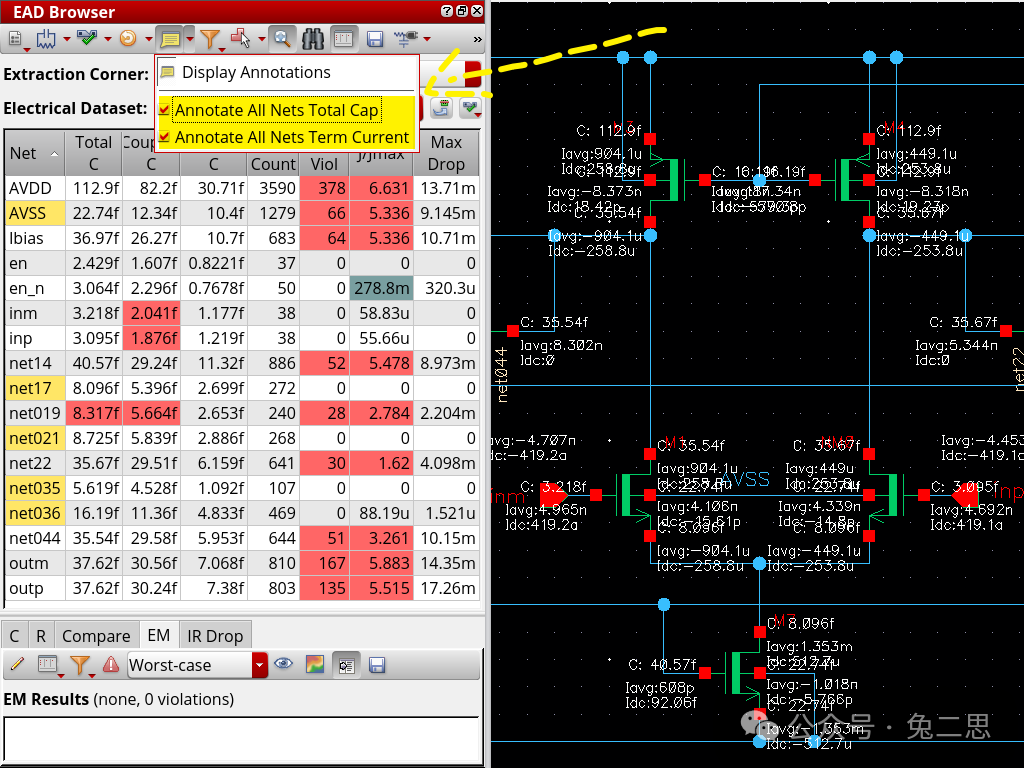This screenshot has width=1024, height=768.
Task: Click the yellow annotation note toolbar icon
Action: (x=169, y=39)
